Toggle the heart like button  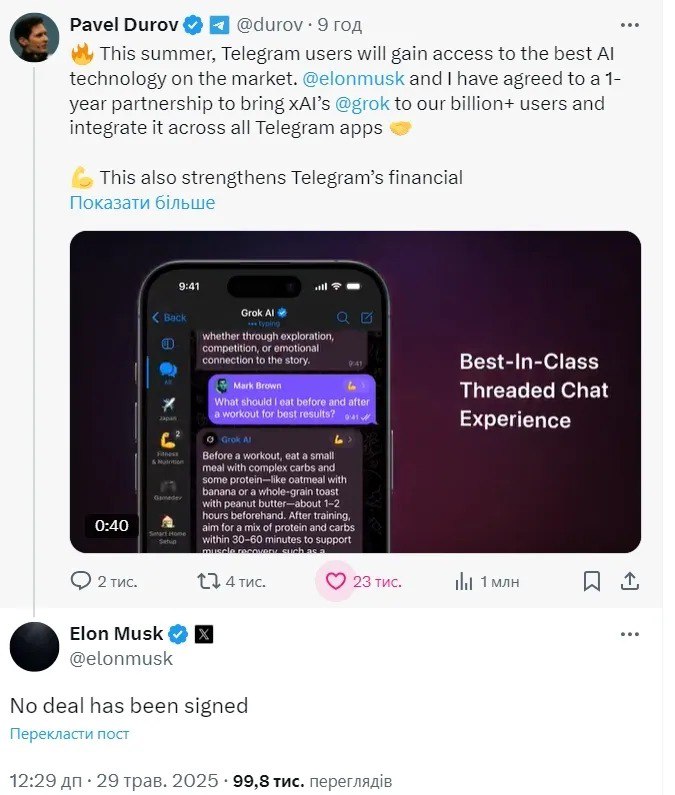336,581
